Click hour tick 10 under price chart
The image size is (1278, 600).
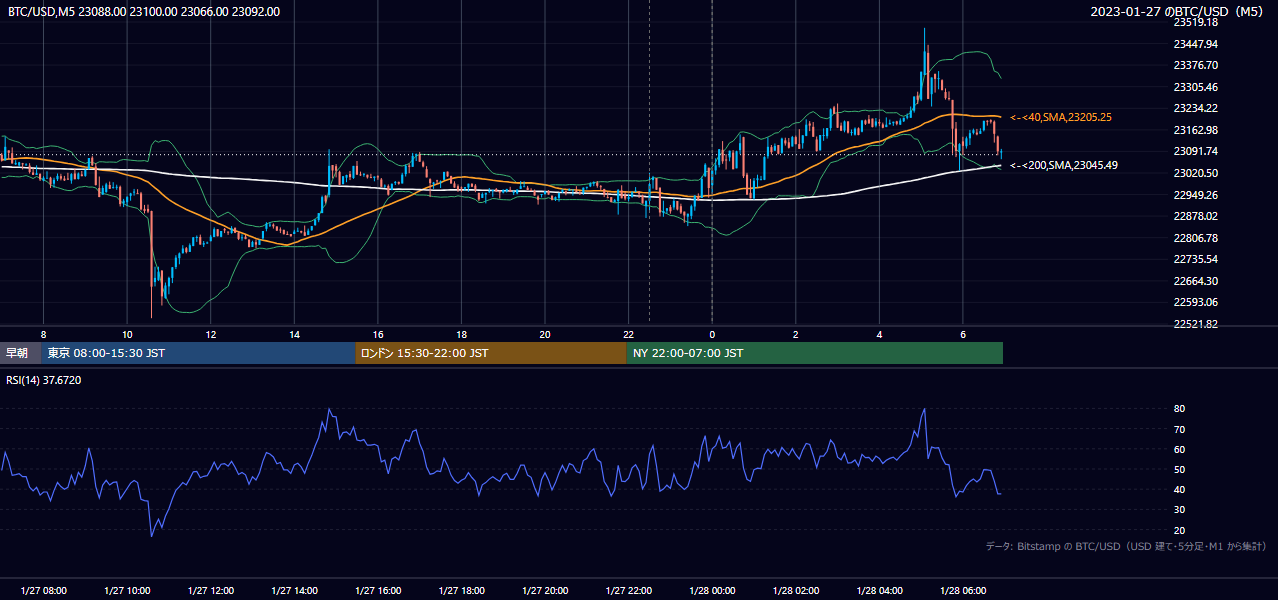tap(127, 334)
